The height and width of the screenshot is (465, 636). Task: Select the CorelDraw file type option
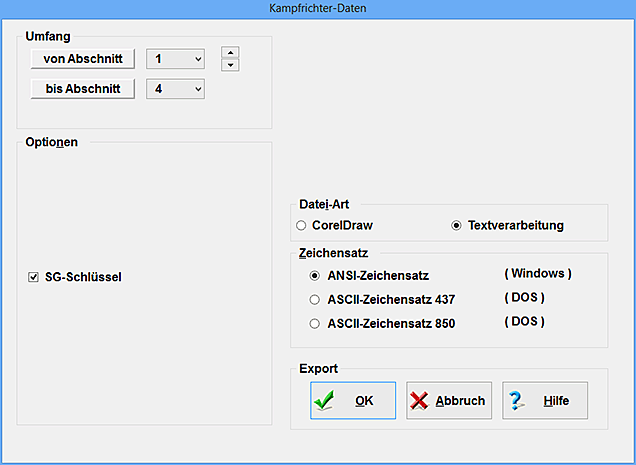coord(301,226)
